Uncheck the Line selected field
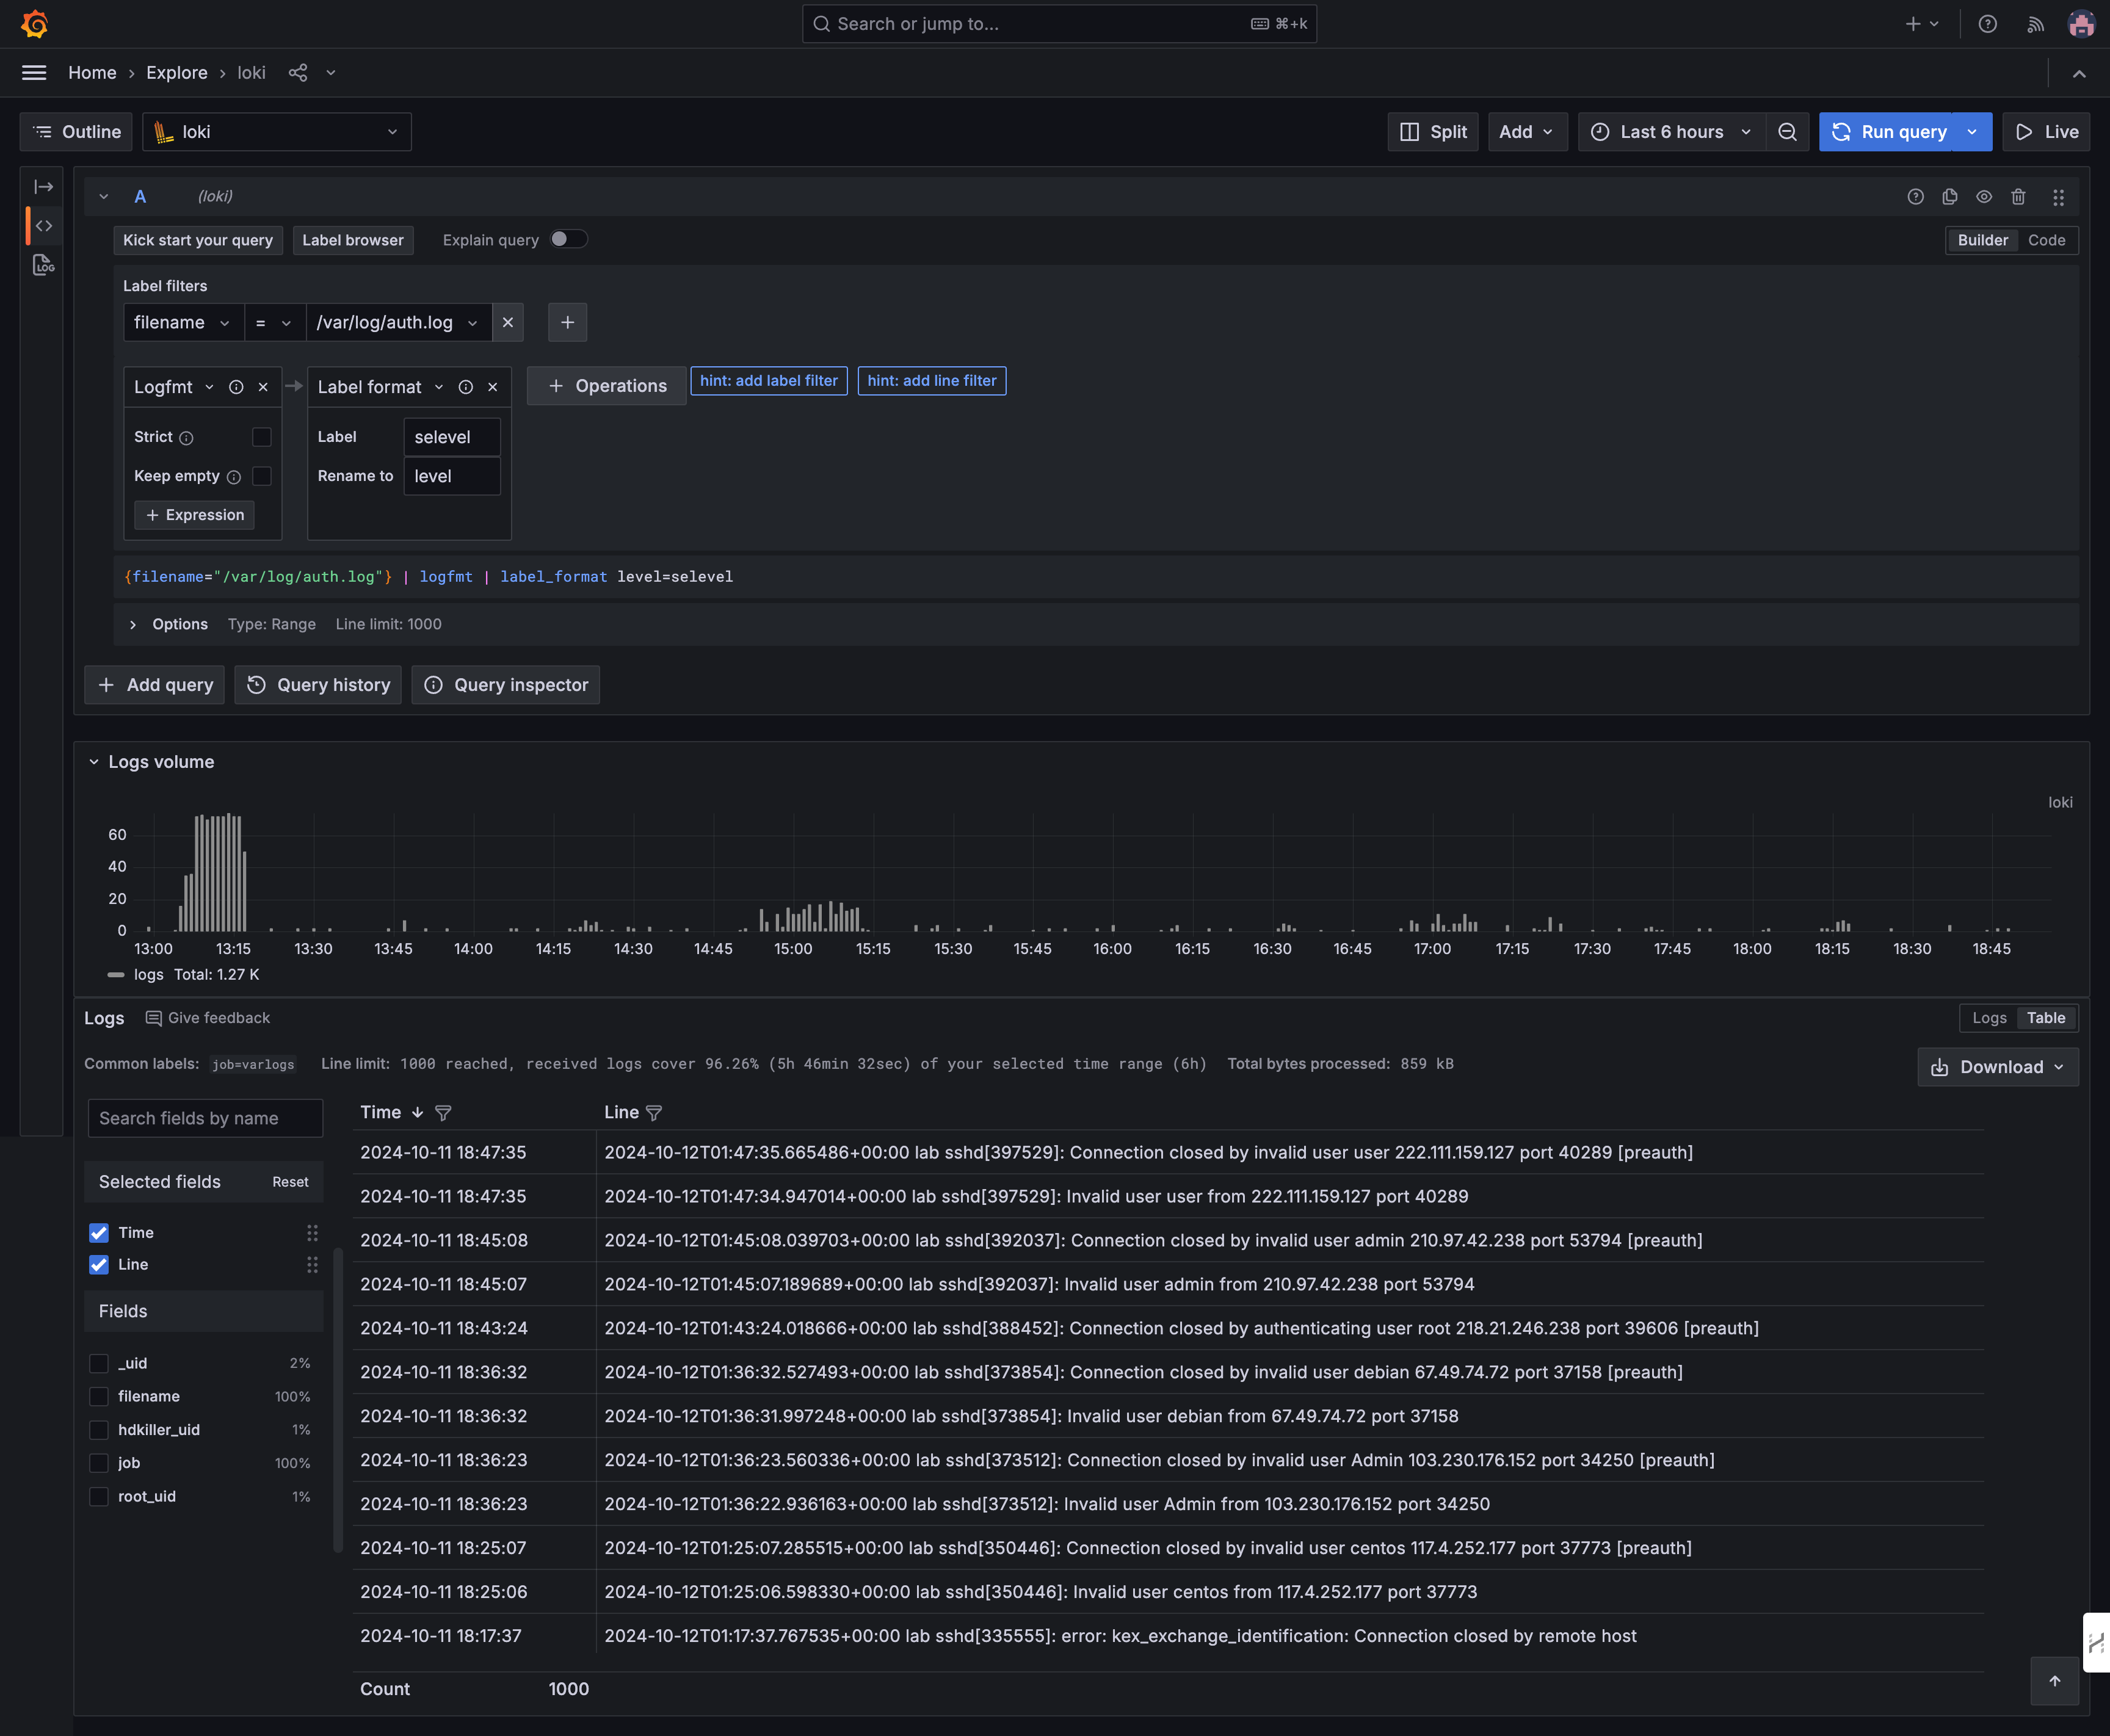2110x1736 pixels. click(x=99, y=1265)
